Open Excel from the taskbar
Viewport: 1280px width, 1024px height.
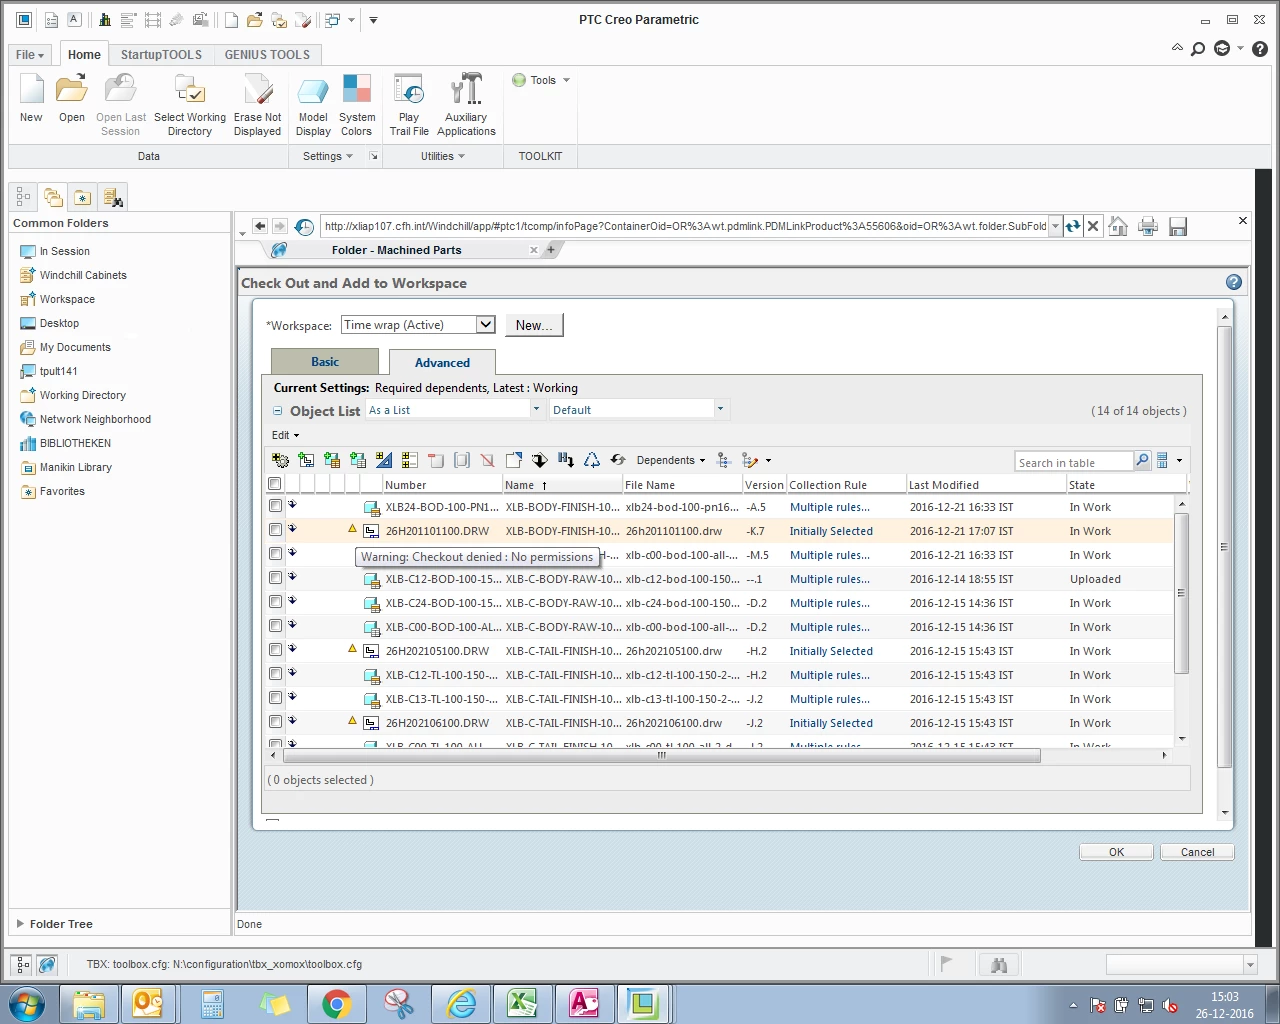click(521, 1003)
